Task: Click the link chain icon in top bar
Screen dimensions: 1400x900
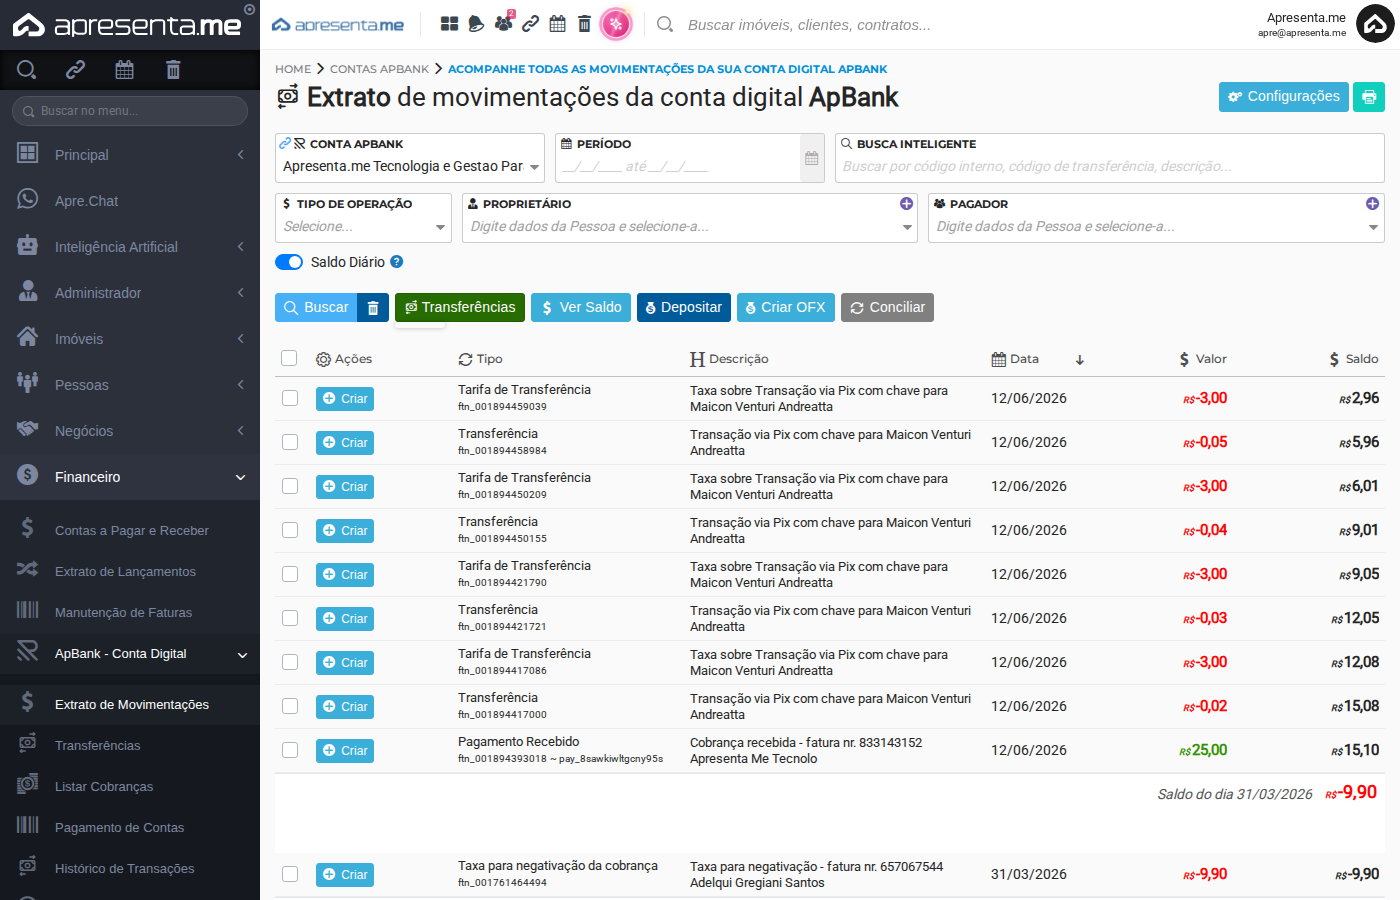Action: pyautogui.click(x=531, y=24)
